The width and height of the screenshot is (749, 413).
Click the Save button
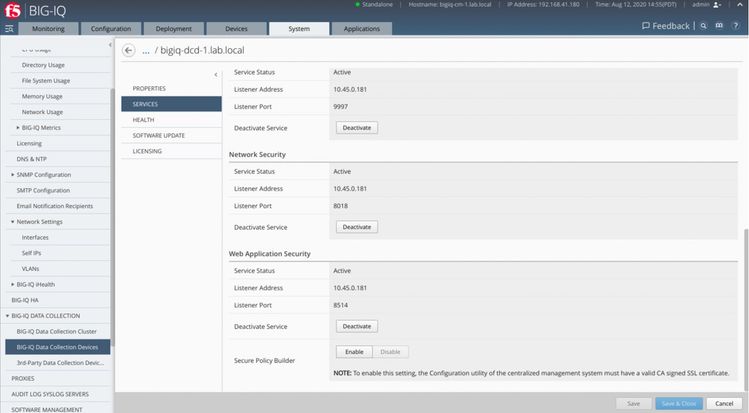click(x=633, y=404)
